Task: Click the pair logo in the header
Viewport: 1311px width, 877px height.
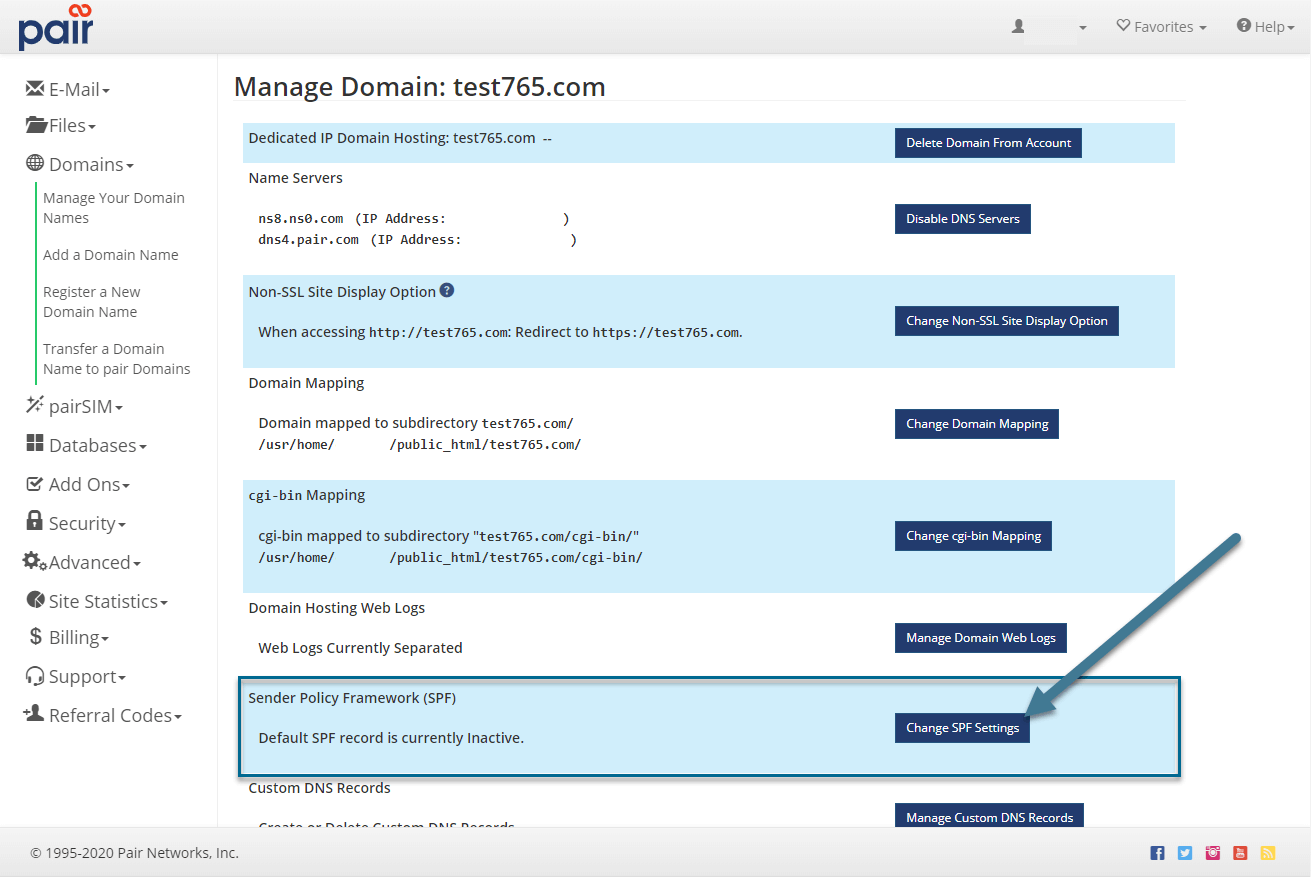Action: 55,27
